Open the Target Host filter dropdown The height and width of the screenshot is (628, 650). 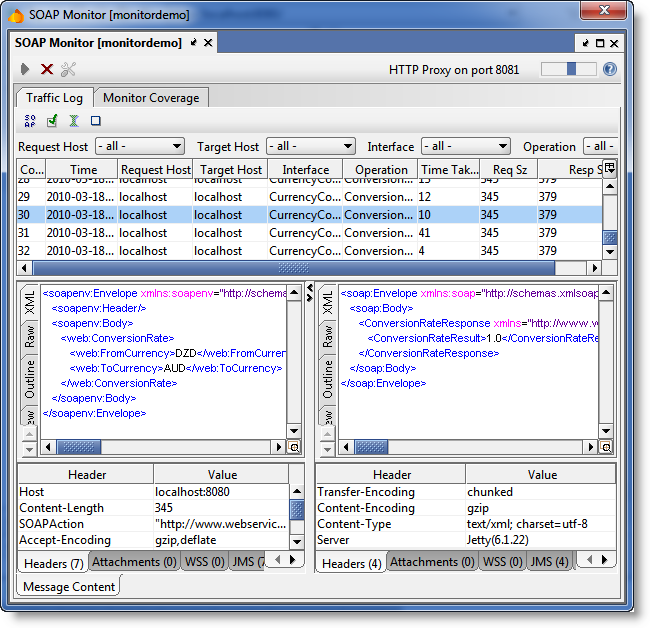pyautogui.click(x=311, y=146)
